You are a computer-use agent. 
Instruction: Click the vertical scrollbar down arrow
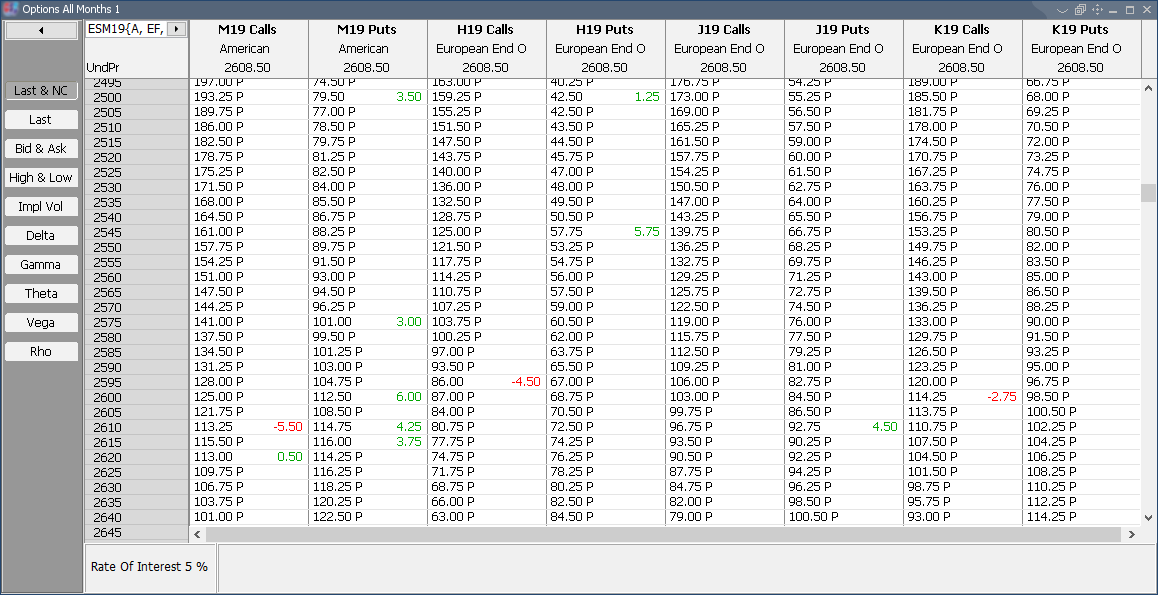[x=1148, y=518]
